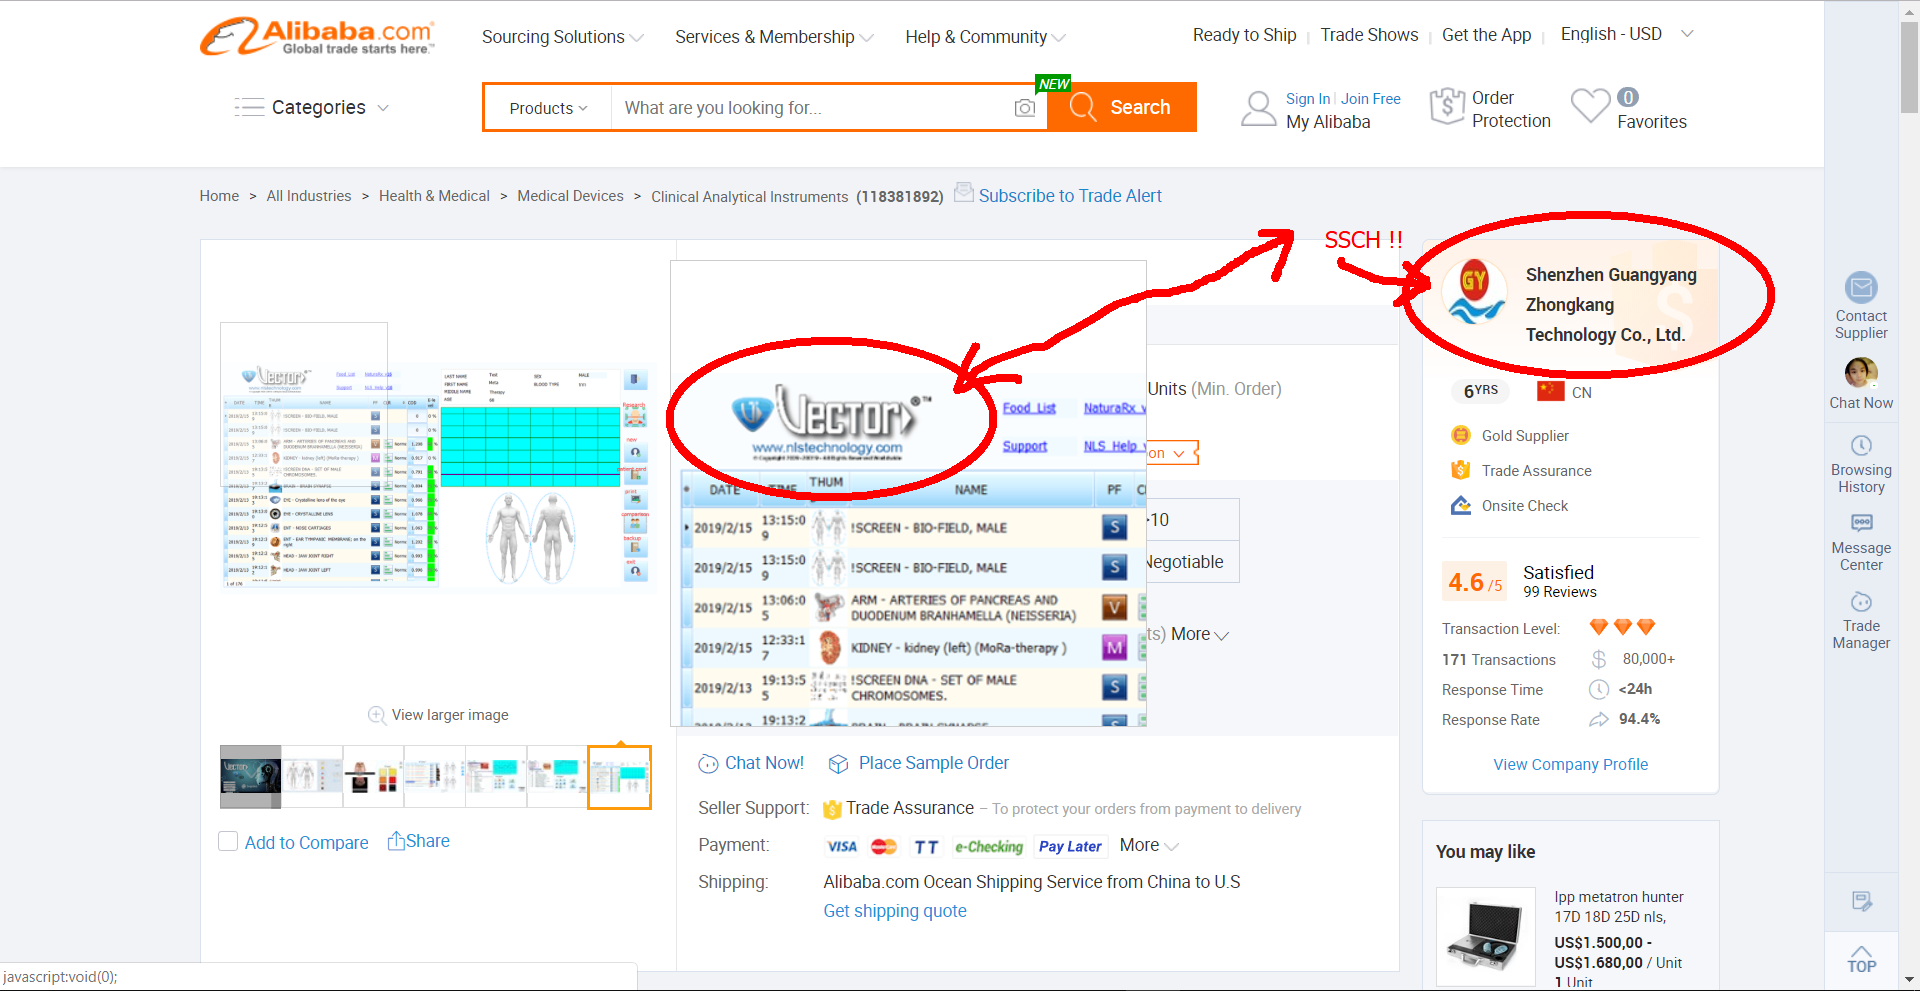Expand the Categories dropdown
Screen dimensions: 1920x991
(312, 107)
